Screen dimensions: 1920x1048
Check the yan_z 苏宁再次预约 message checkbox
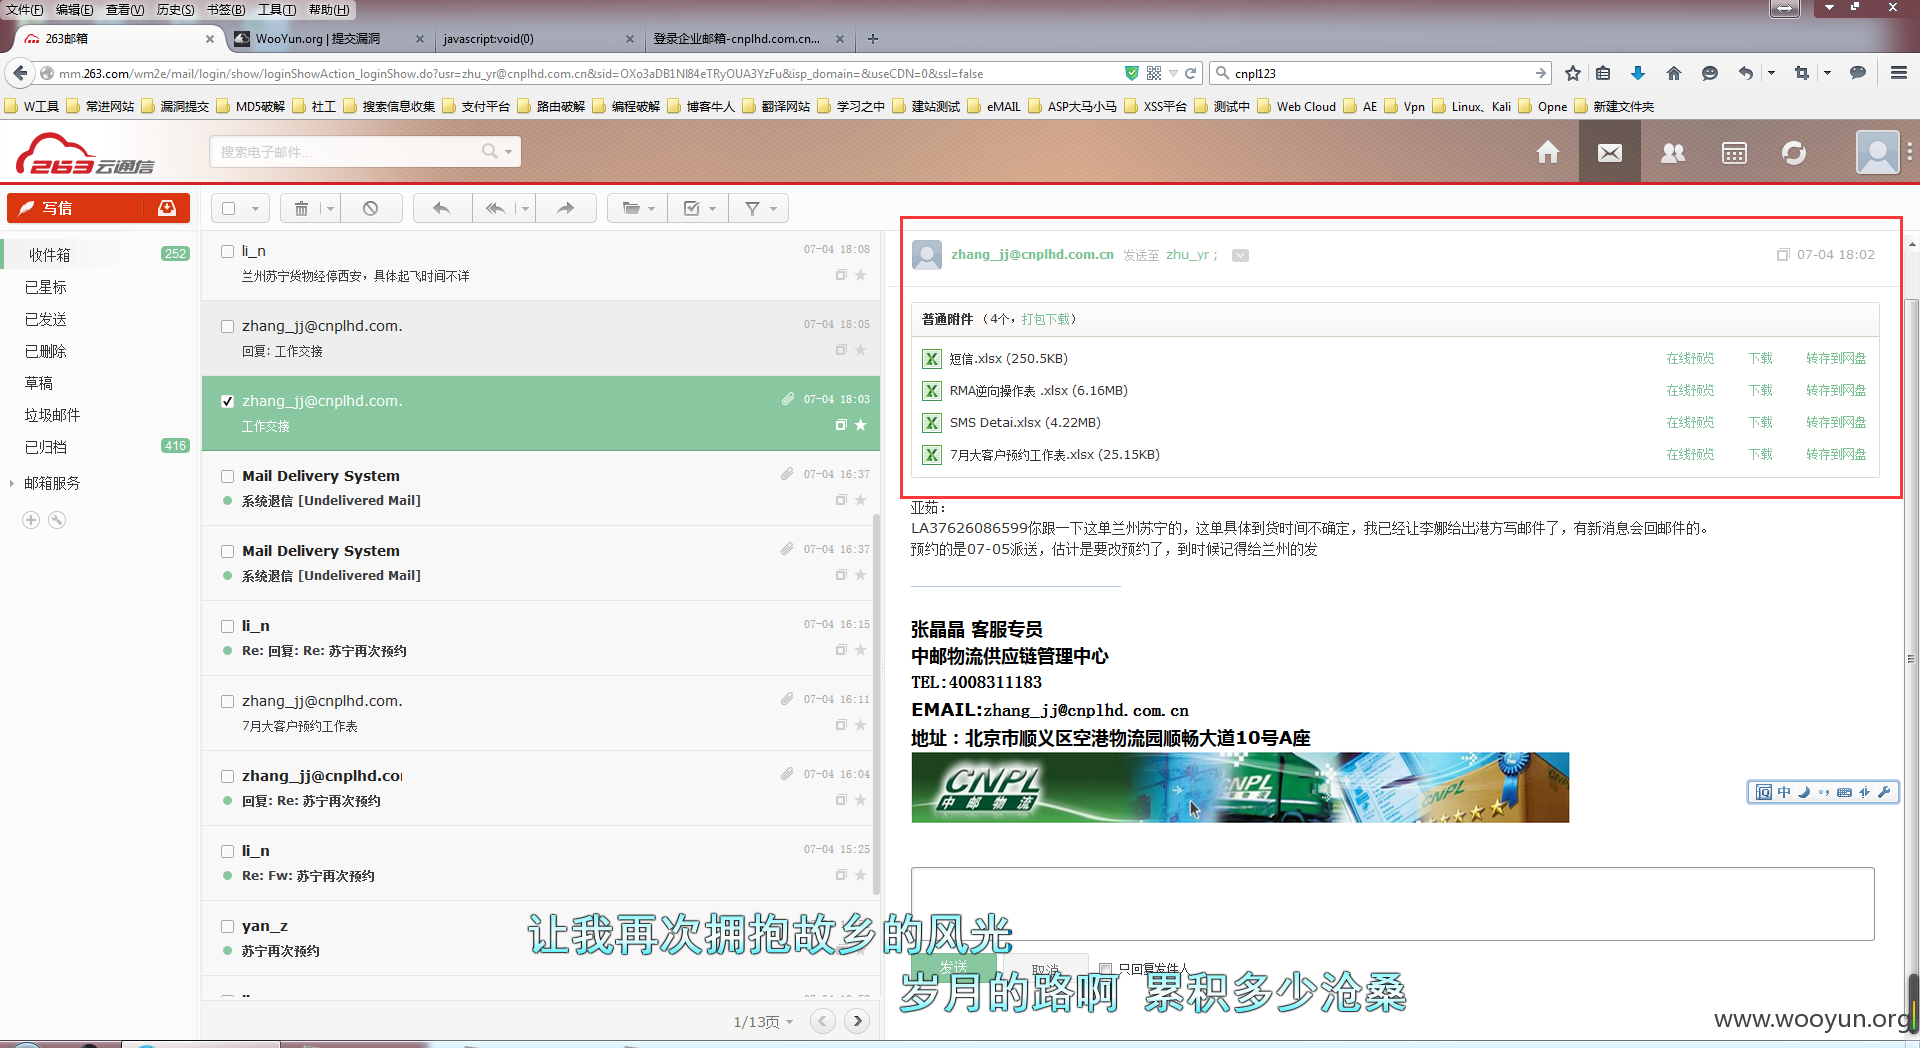click(227, 926)
